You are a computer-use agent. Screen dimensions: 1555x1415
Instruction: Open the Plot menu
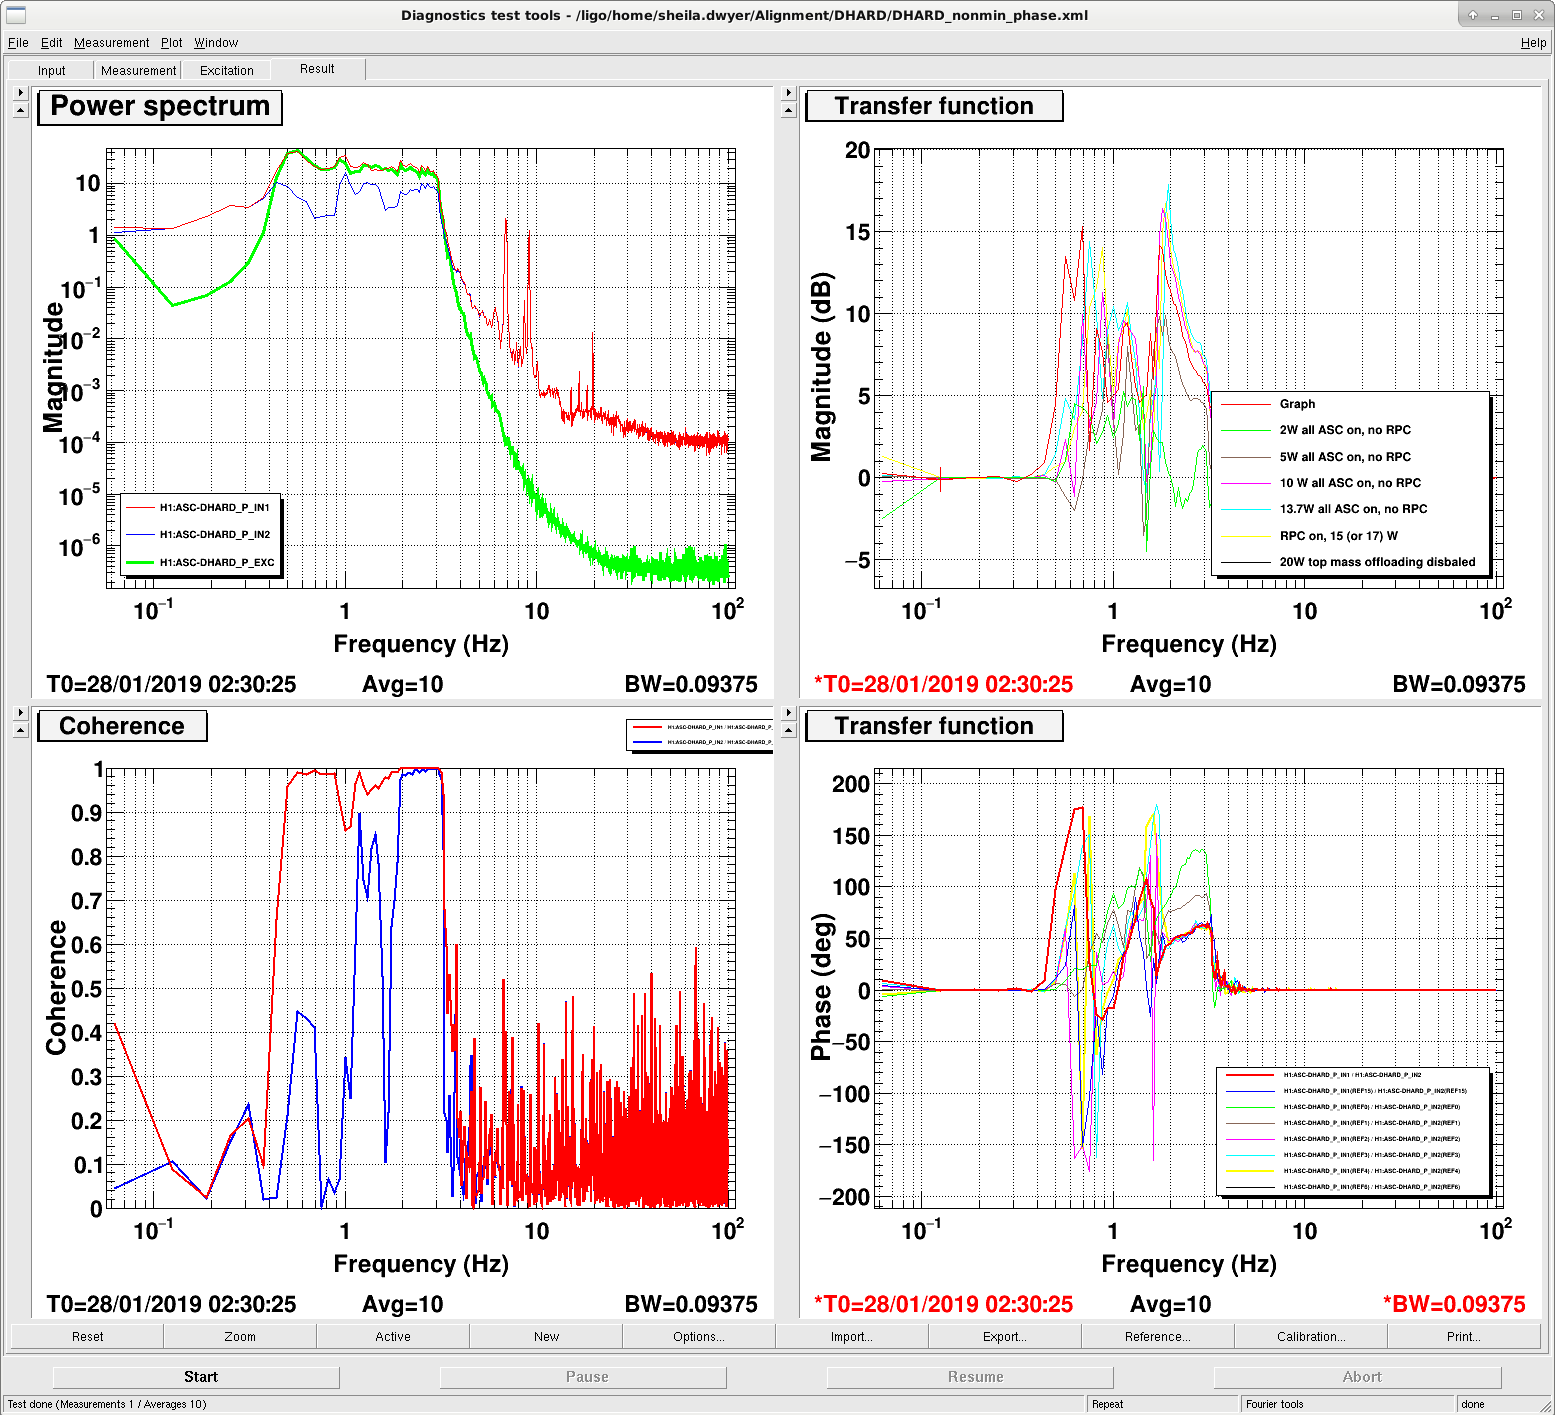[172, 43]
